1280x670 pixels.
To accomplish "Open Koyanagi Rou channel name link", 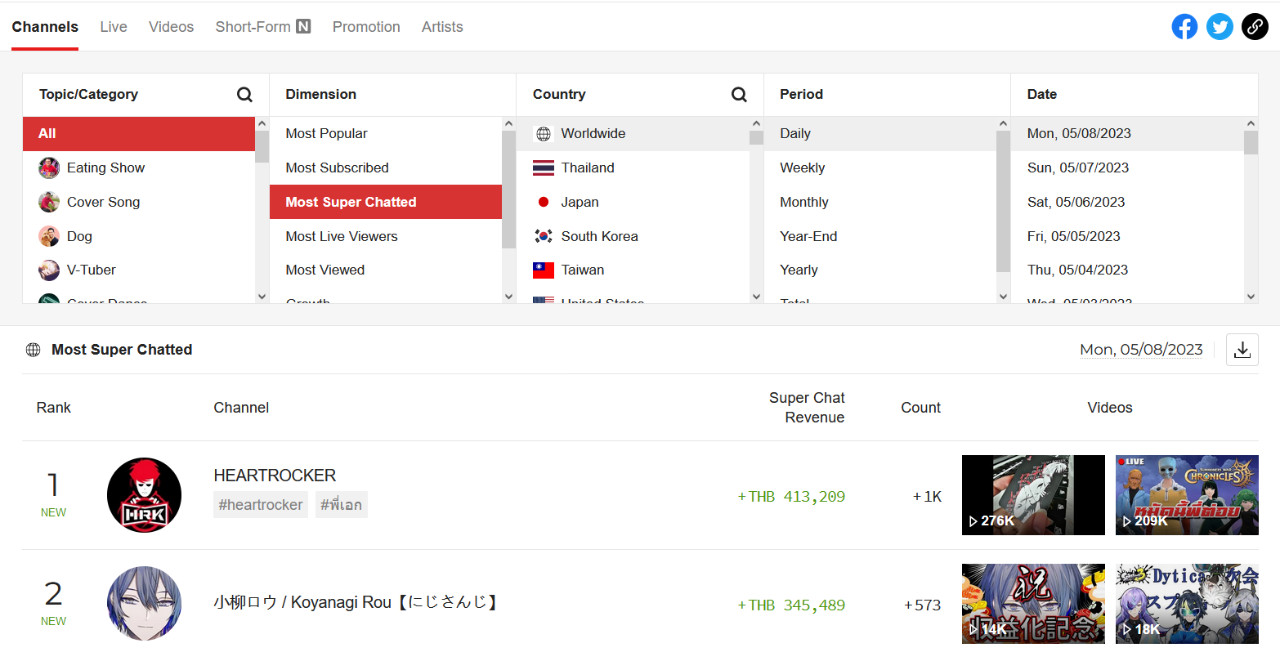I will point(356,603).
